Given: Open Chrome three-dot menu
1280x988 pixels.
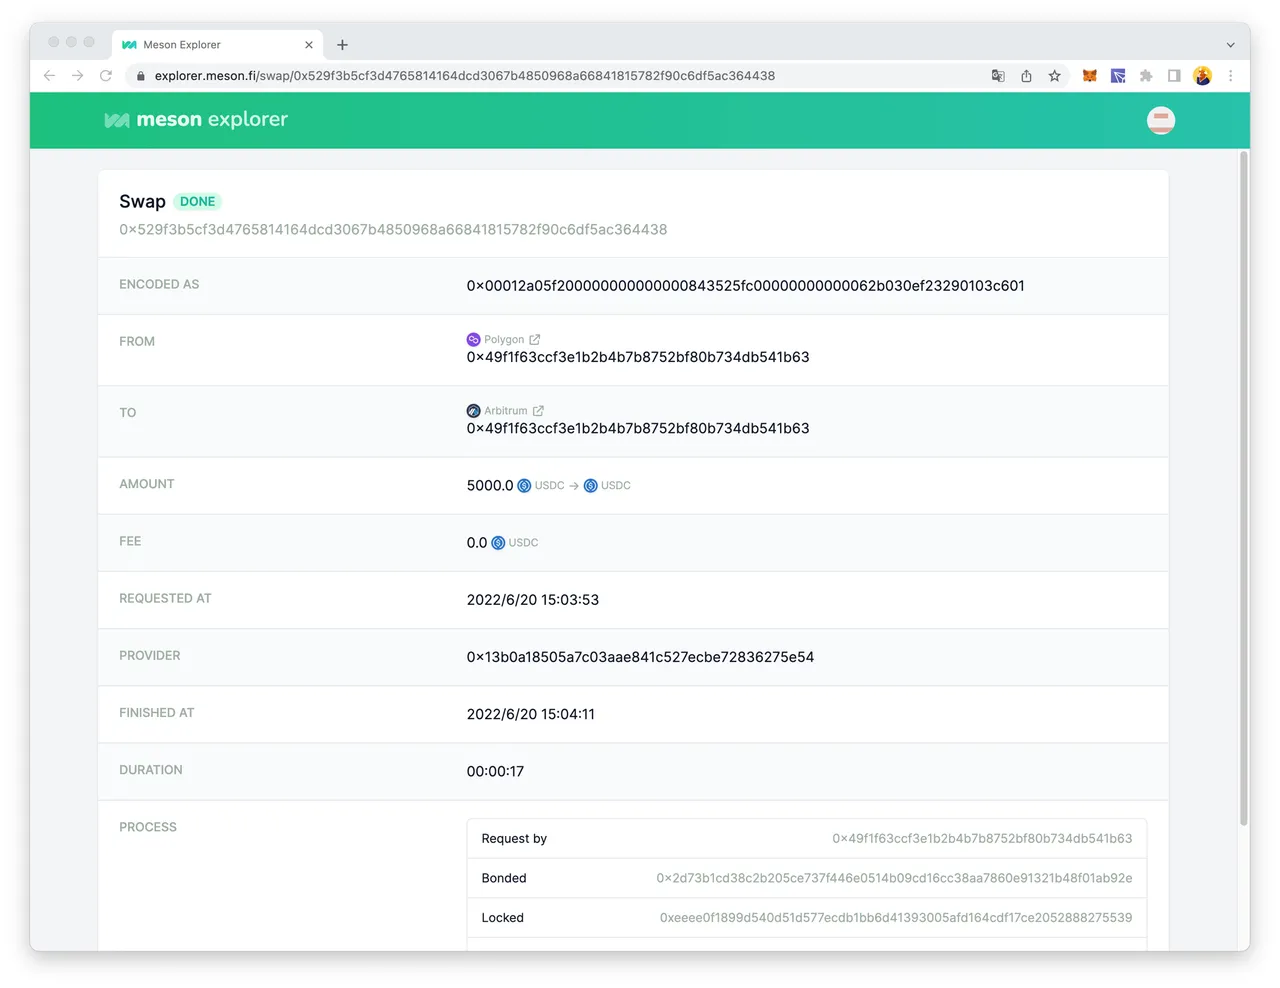Looking at the screenshot, I should pyautogui.click(x=1231, y=76).
